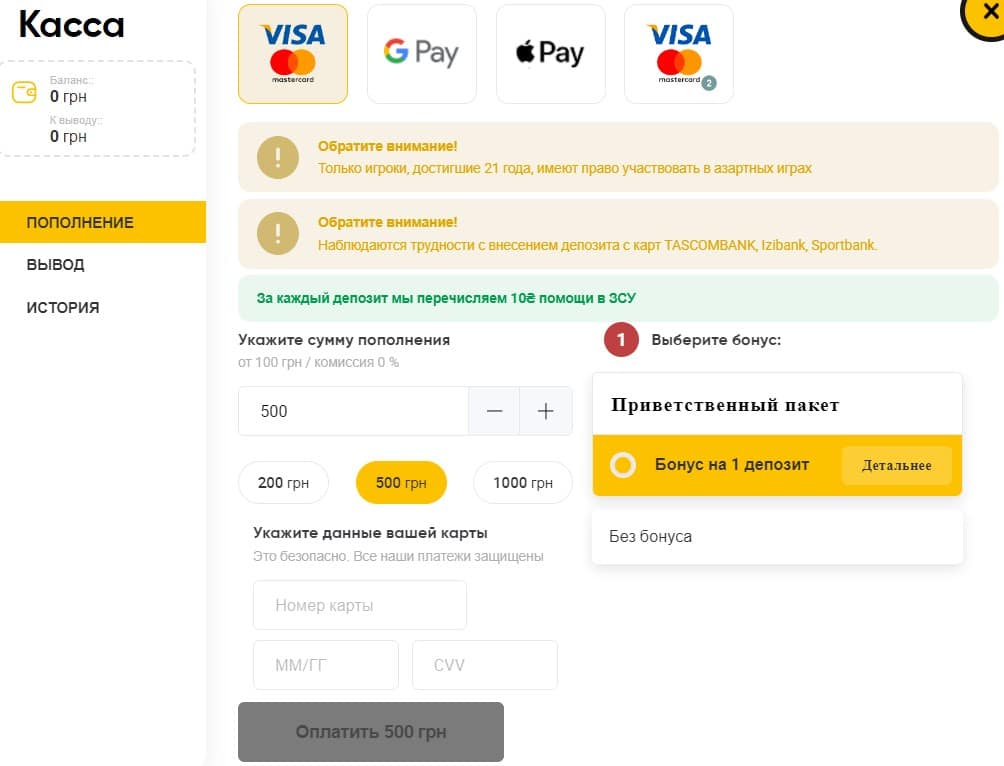The image size is (1004, 766).
Task: Decrease deposit with the minus stepper
Action: (493, 410)
